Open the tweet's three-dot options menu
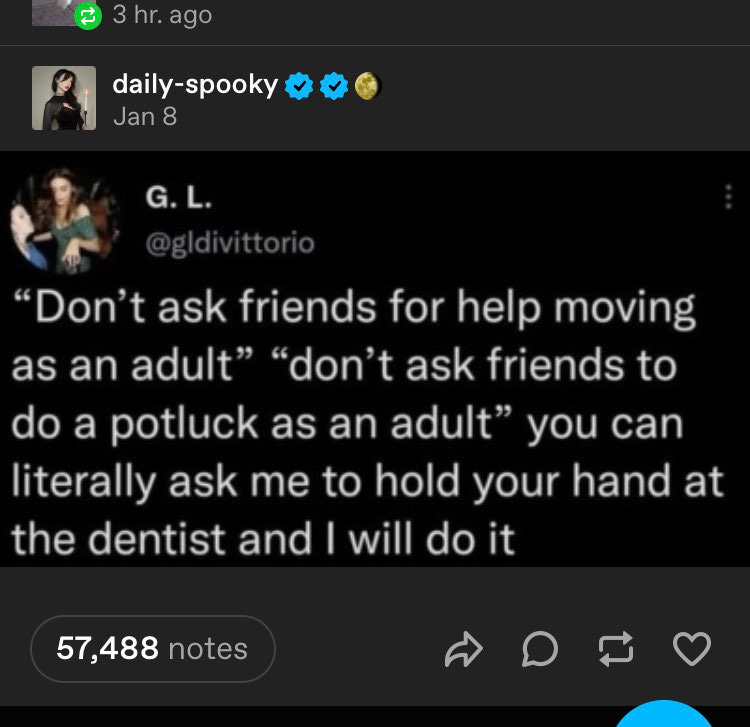The width and height of the screenshot is (750, 727). [728, 197]
